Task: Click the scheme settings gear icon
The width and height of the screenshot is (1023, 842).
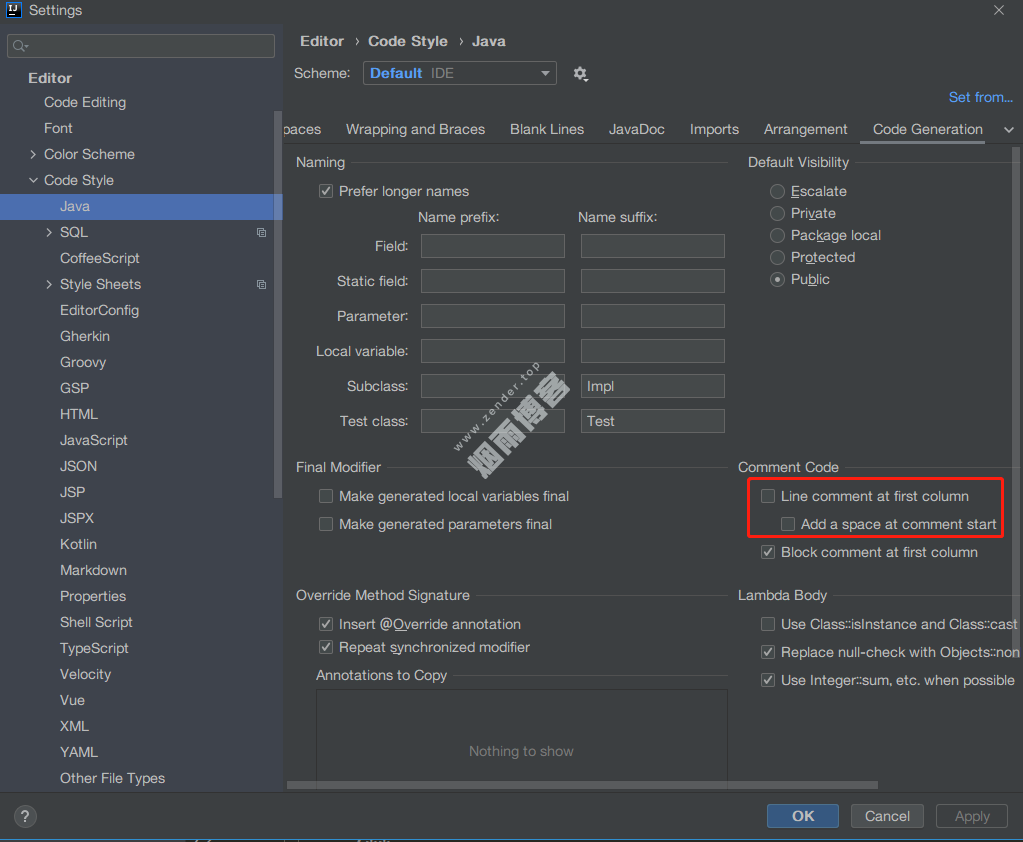Action: point(580,74)
